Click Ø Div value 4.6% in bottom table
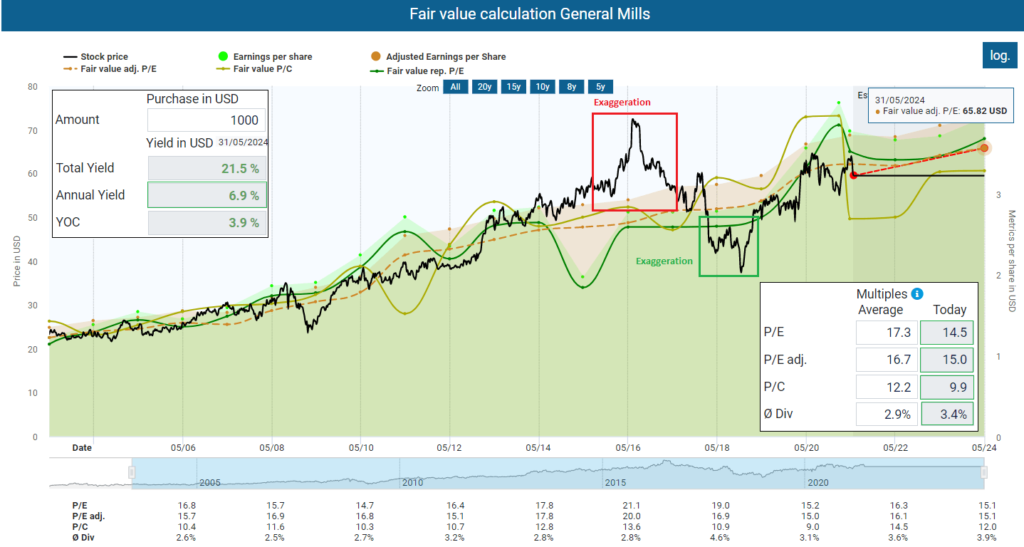The width and height of the screenshot is (1024, 547). point(720,537)
